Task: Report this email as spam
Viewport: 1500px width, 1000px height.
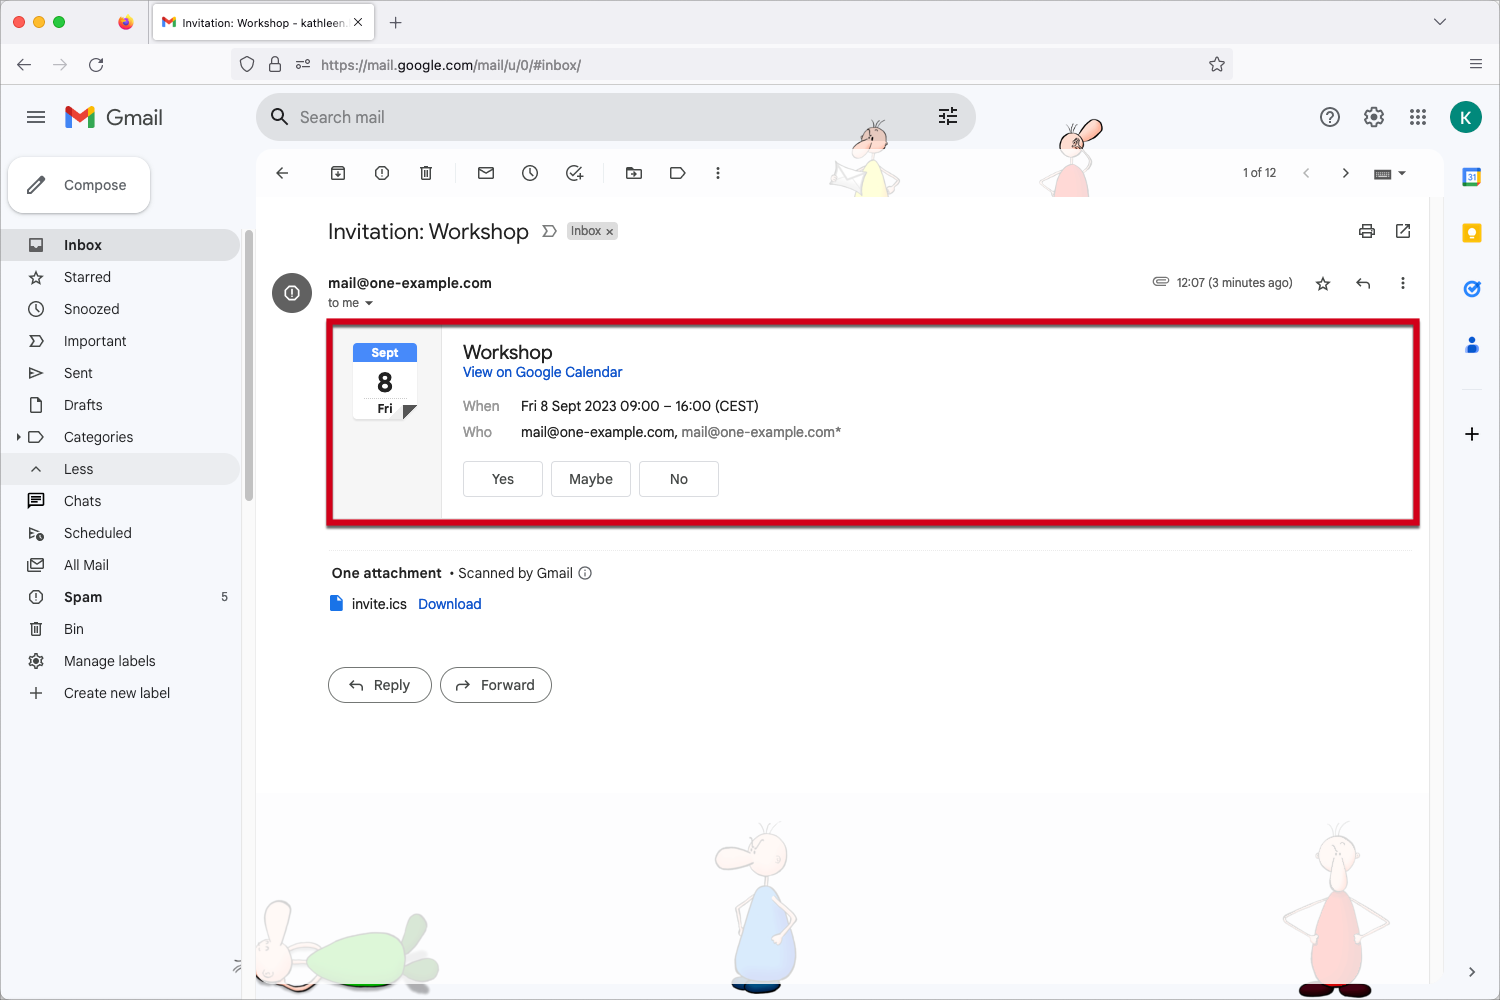Action: tap(381, 172)
